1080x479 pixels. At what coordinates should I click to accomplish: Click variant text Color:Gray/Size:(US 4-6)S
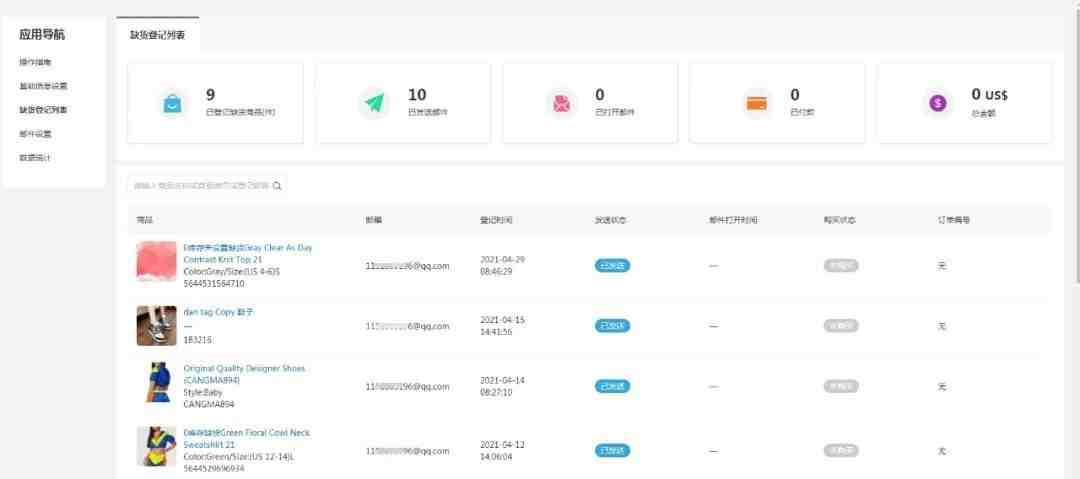tap(231, 272)
